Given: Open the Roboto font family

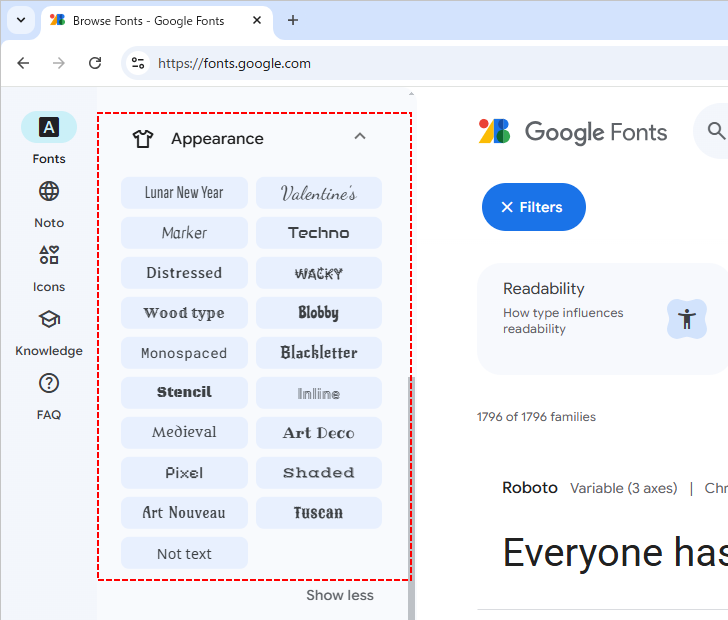Looking at the screenshot, I should pos(530,488).
